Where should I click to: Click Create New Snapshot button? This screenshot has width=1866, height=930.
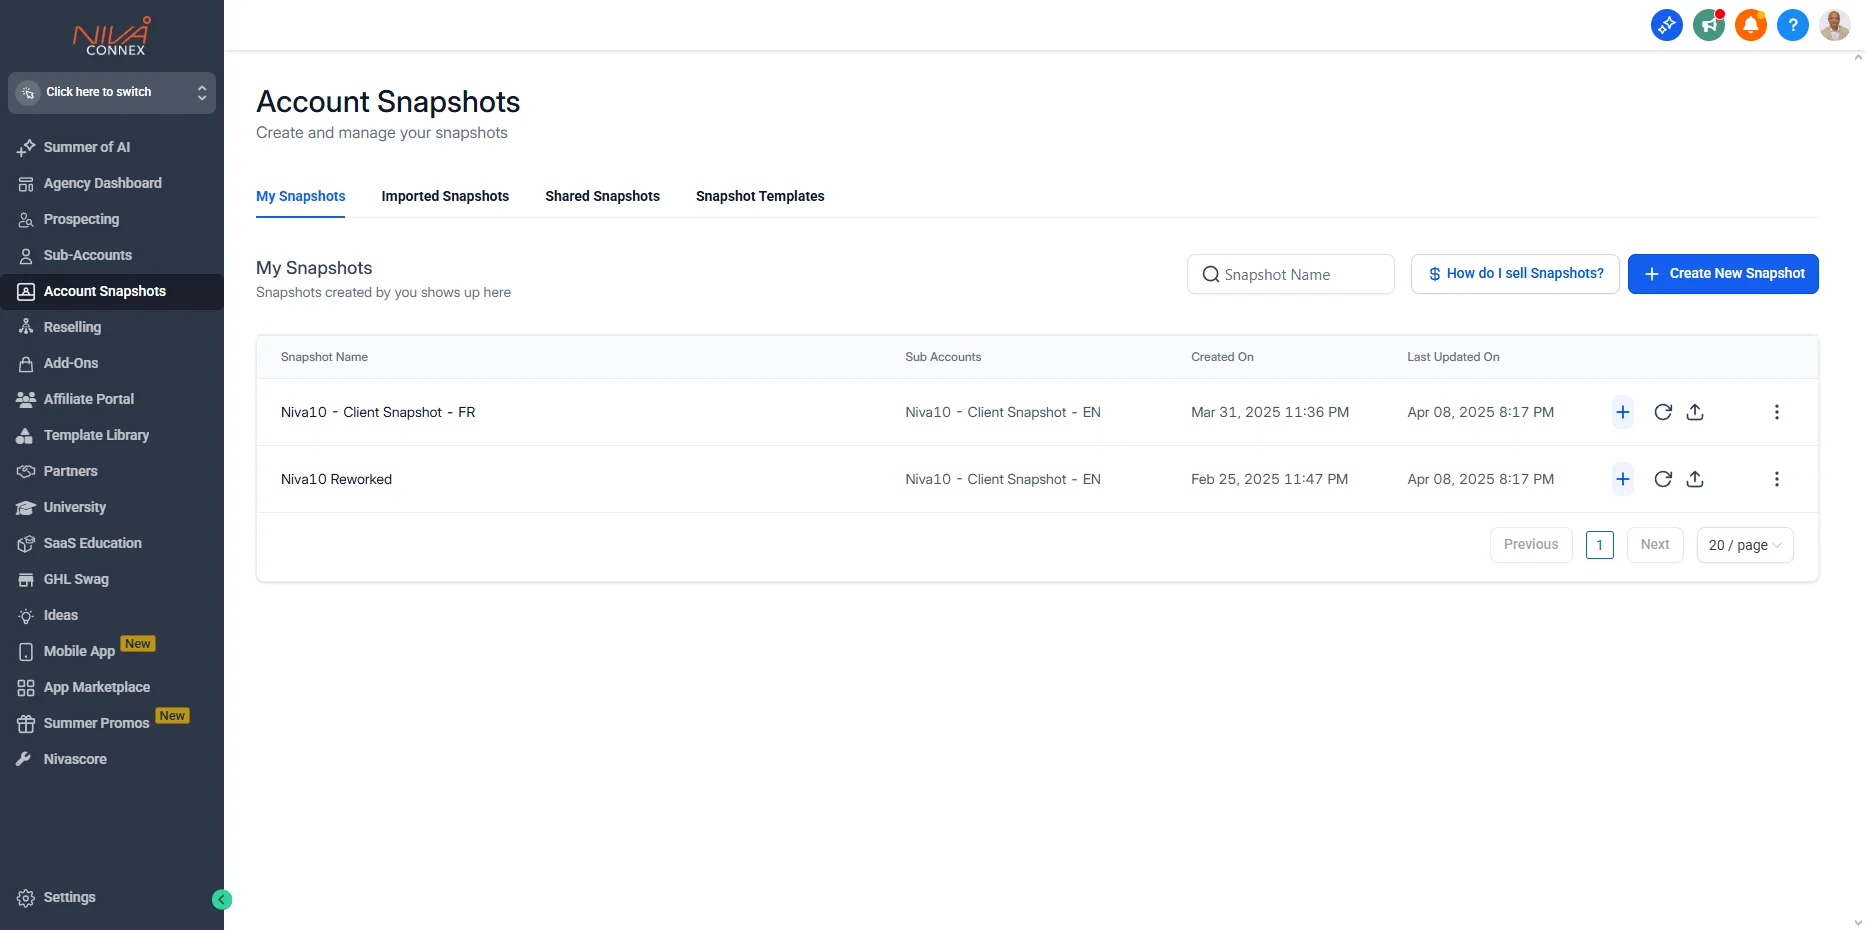(1723, 274)
